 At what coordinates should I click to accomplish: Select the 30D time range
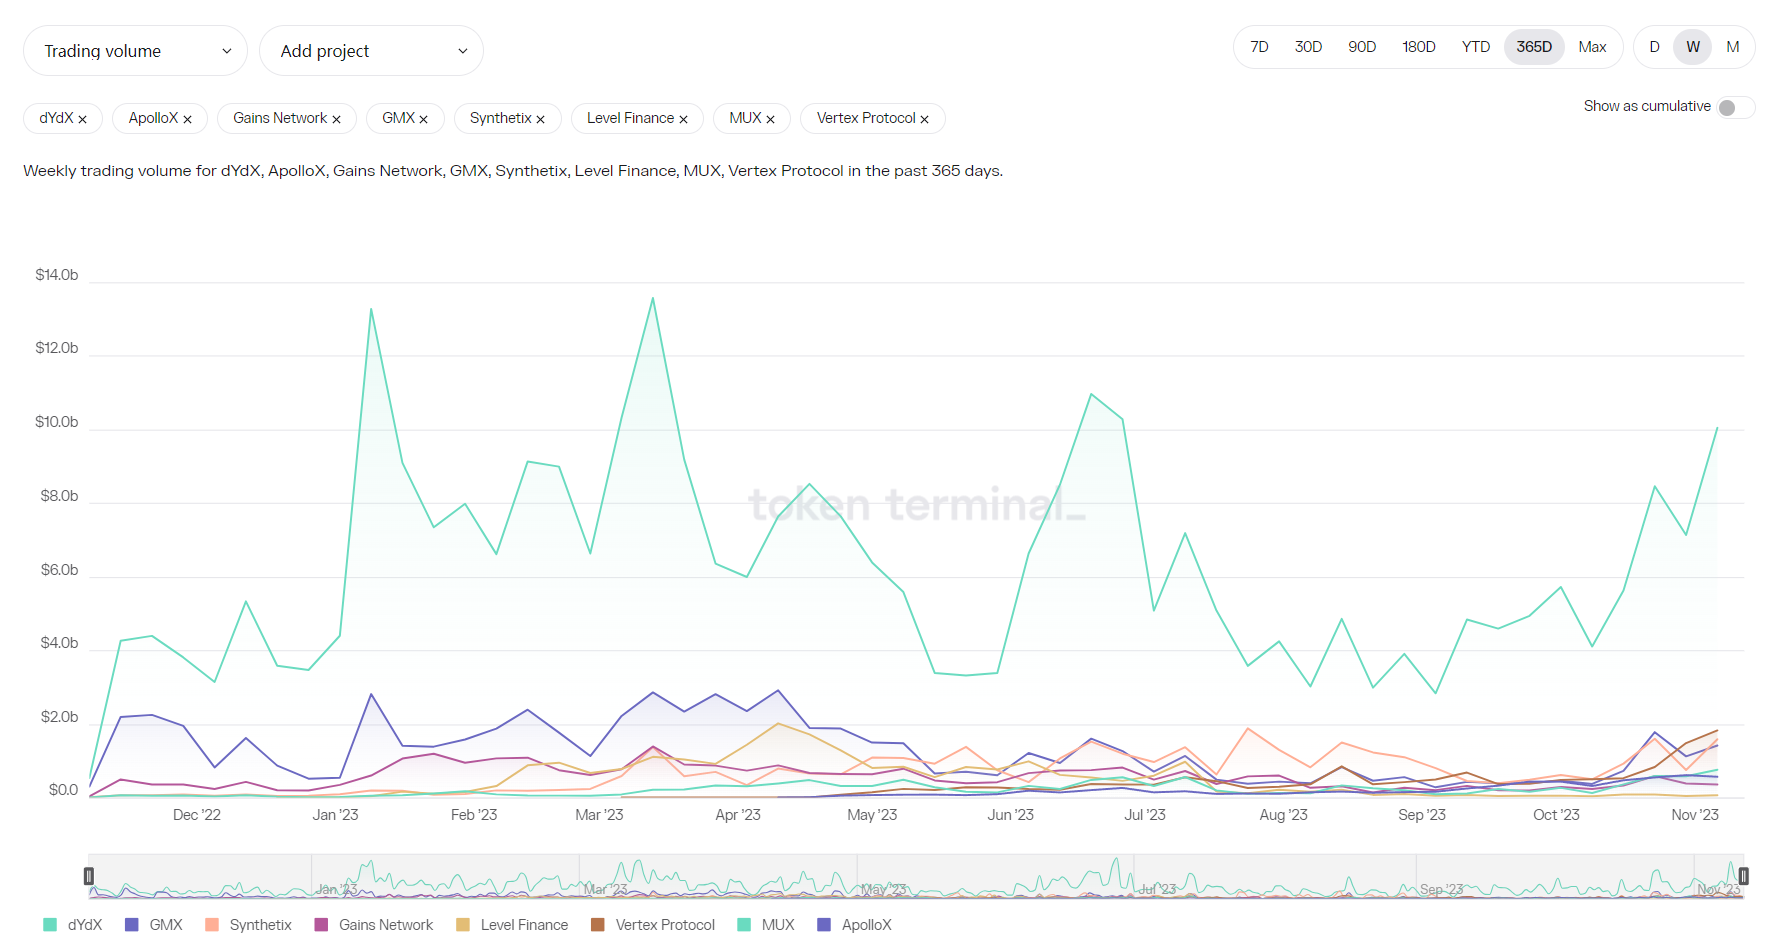1308,47
